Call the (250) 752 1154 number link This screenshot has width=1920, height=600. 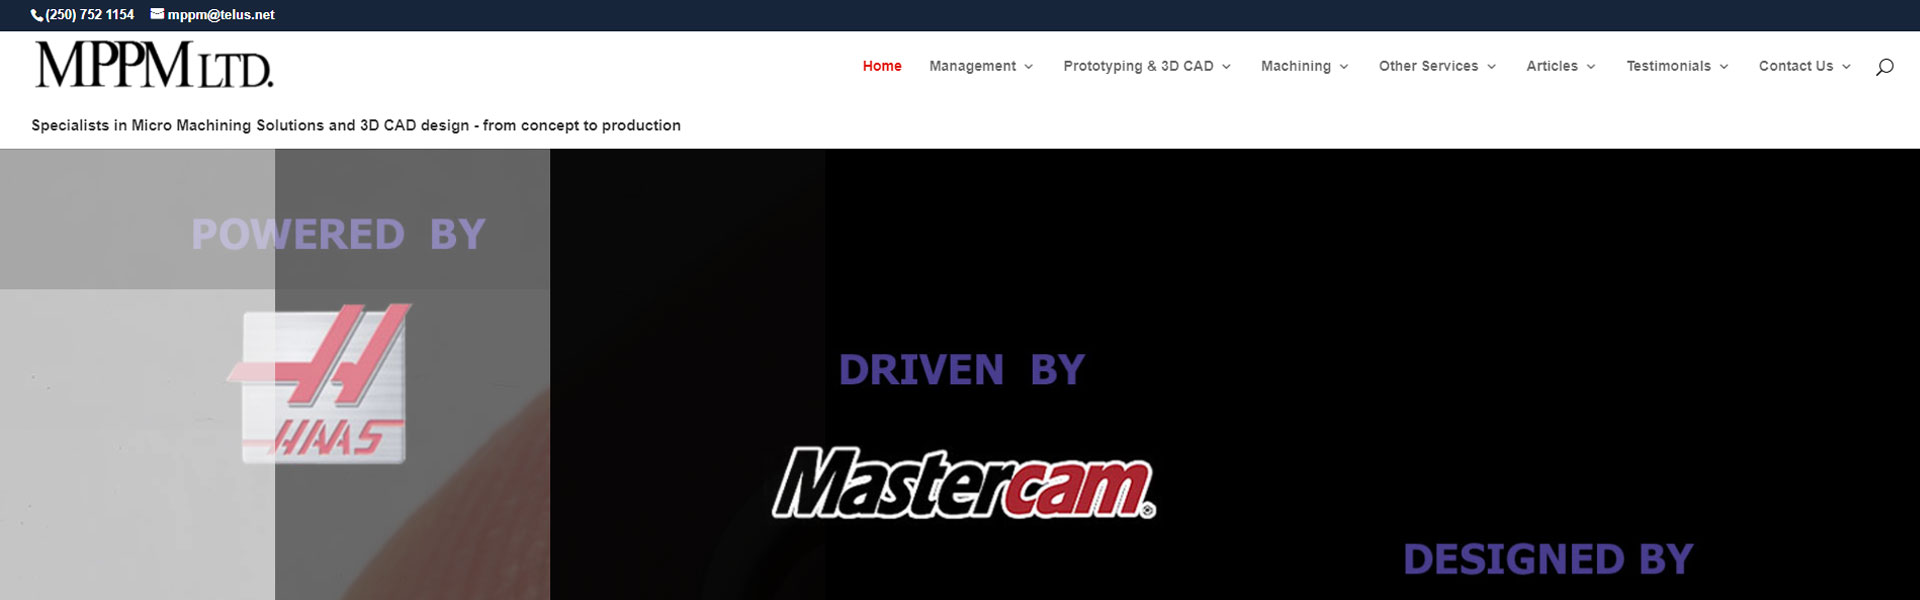(89, 15)
